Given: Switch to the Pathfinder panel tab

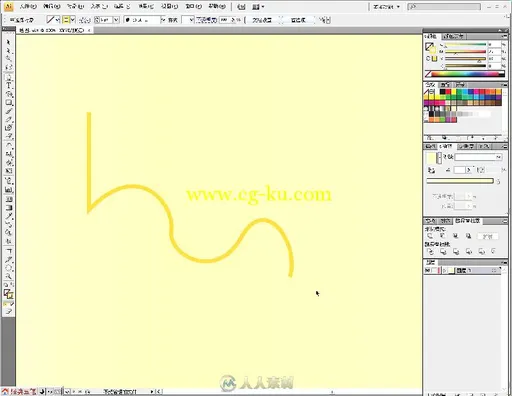Looking at the screenshot, I should [x=468, y=221].
